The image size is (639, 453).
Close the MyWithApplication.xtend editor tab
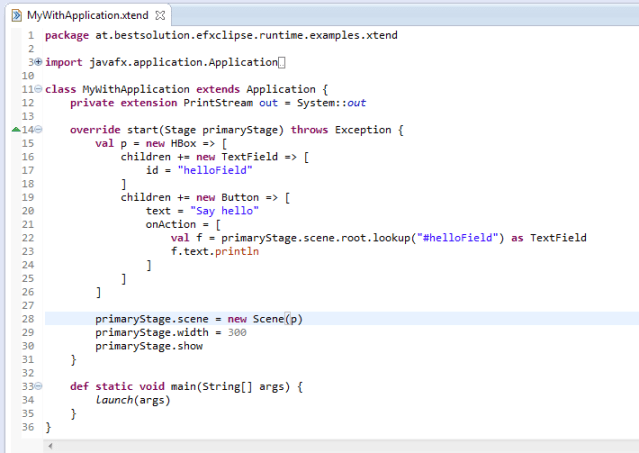(159, 17)
